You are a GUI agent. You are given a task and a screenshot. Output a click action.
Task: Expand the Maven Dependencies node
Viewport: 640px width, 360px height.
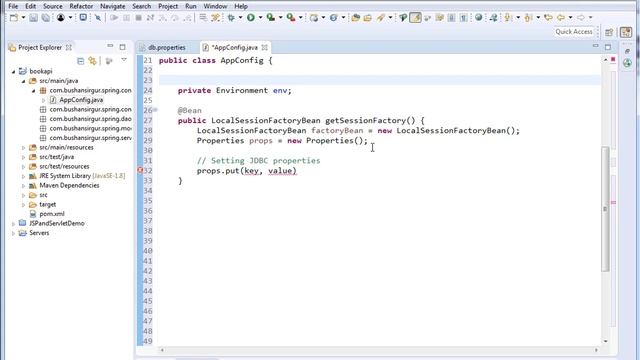(x=24, y=185)
